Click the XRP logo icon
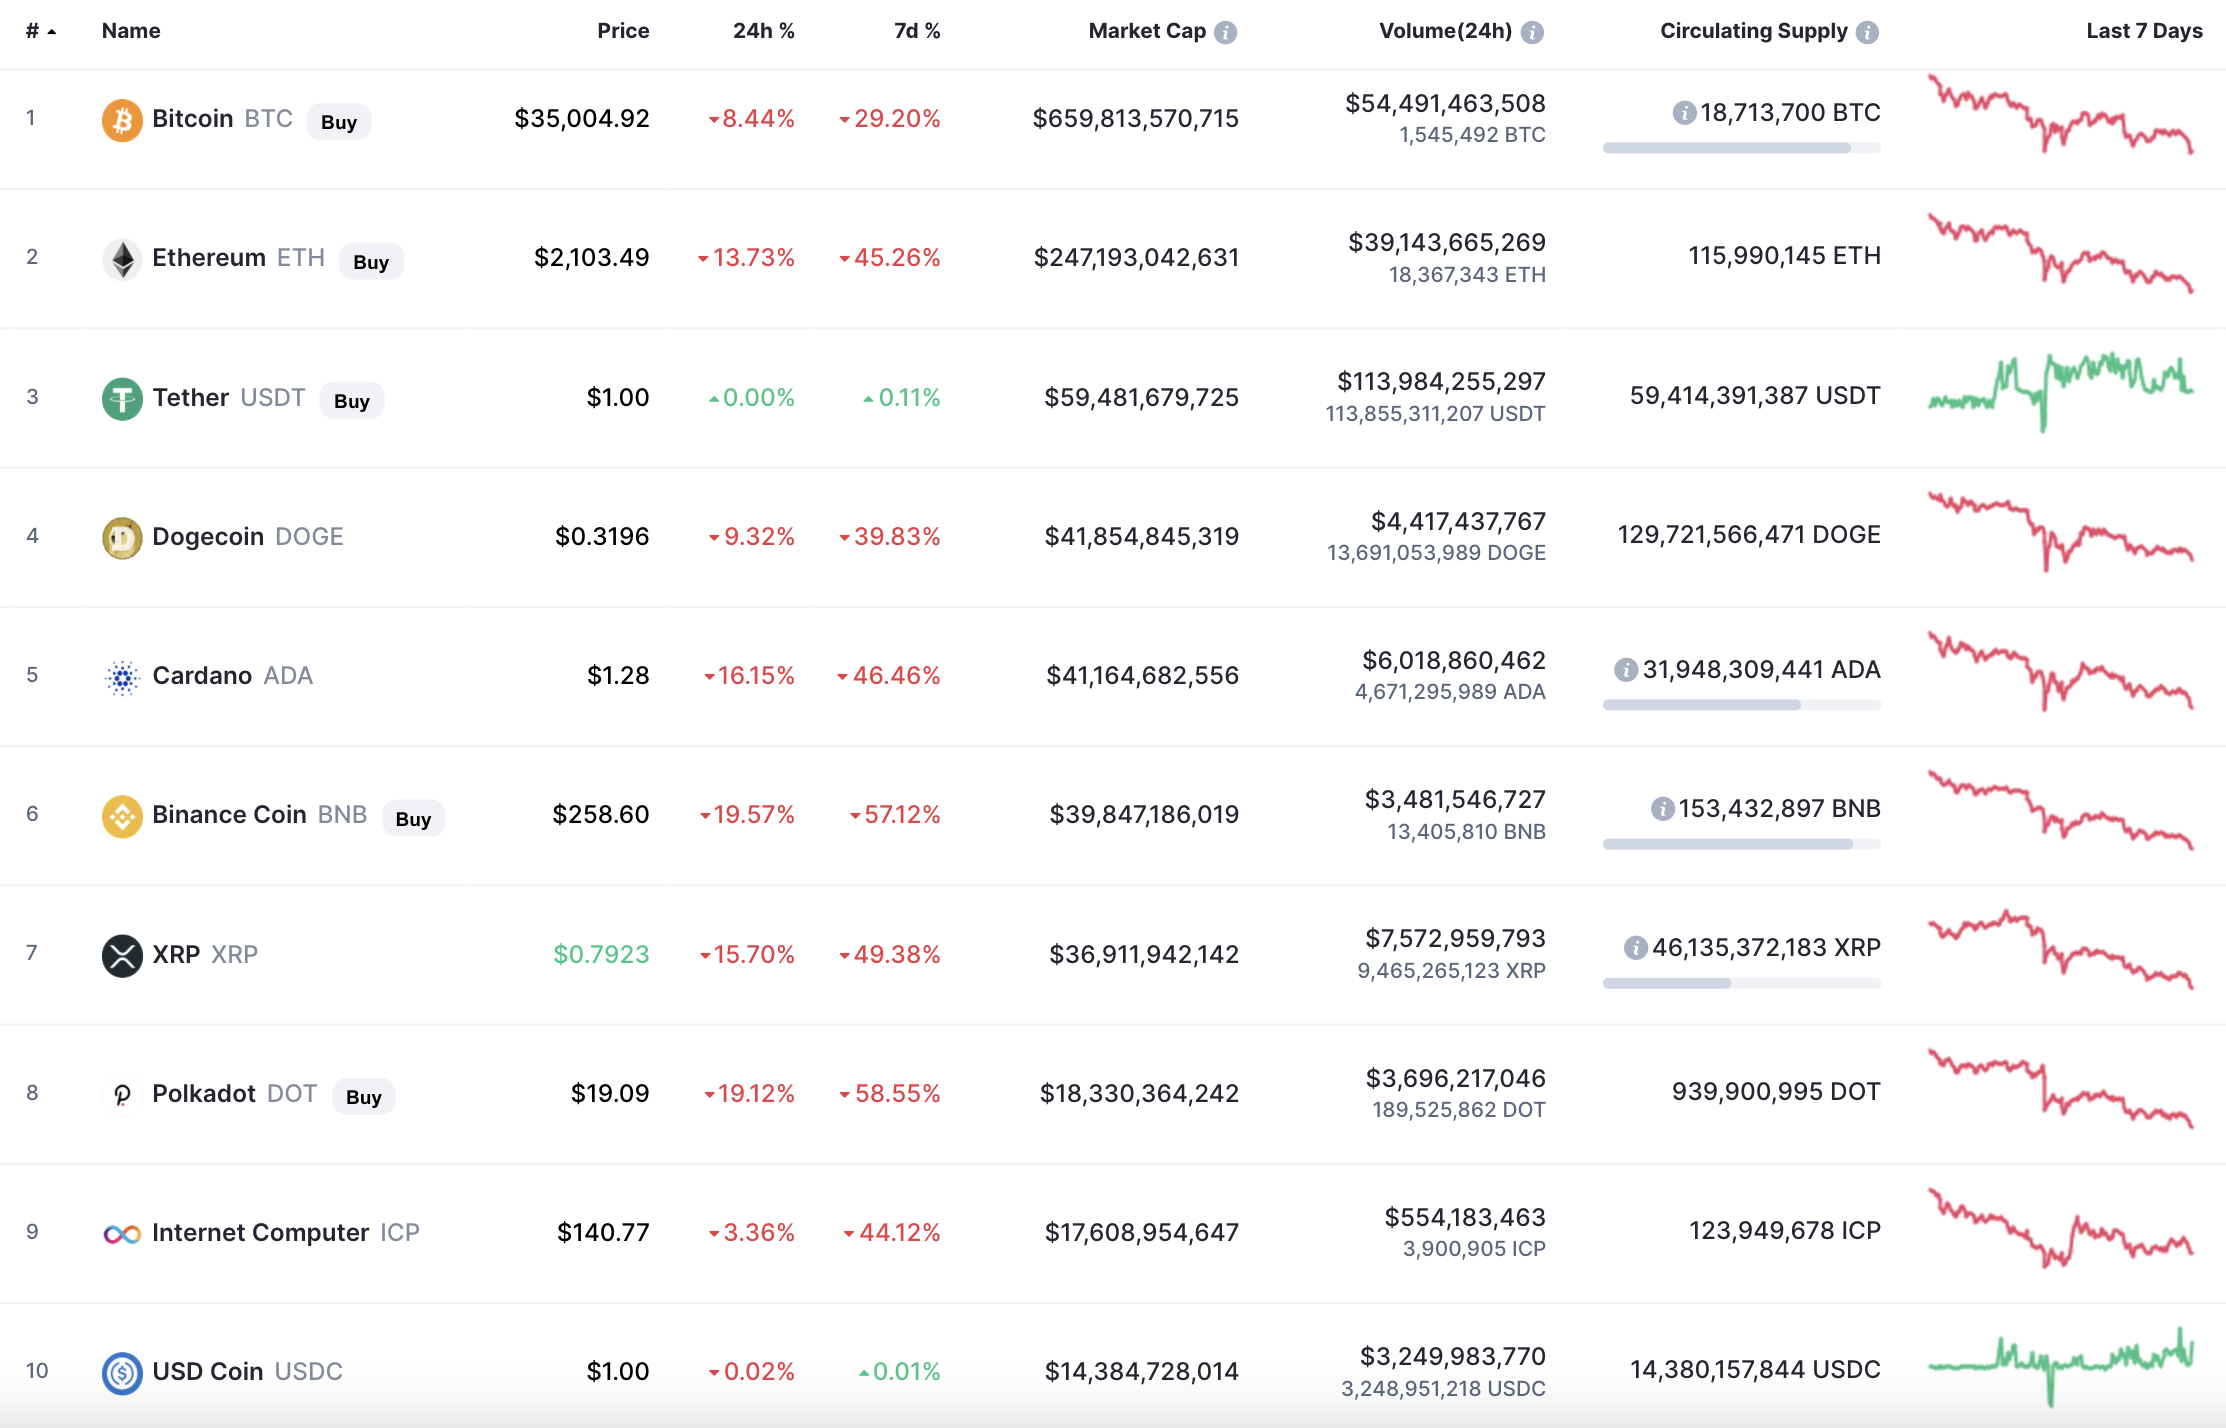The width and height of the screenshot is (2226, 1428). (122, 955)
